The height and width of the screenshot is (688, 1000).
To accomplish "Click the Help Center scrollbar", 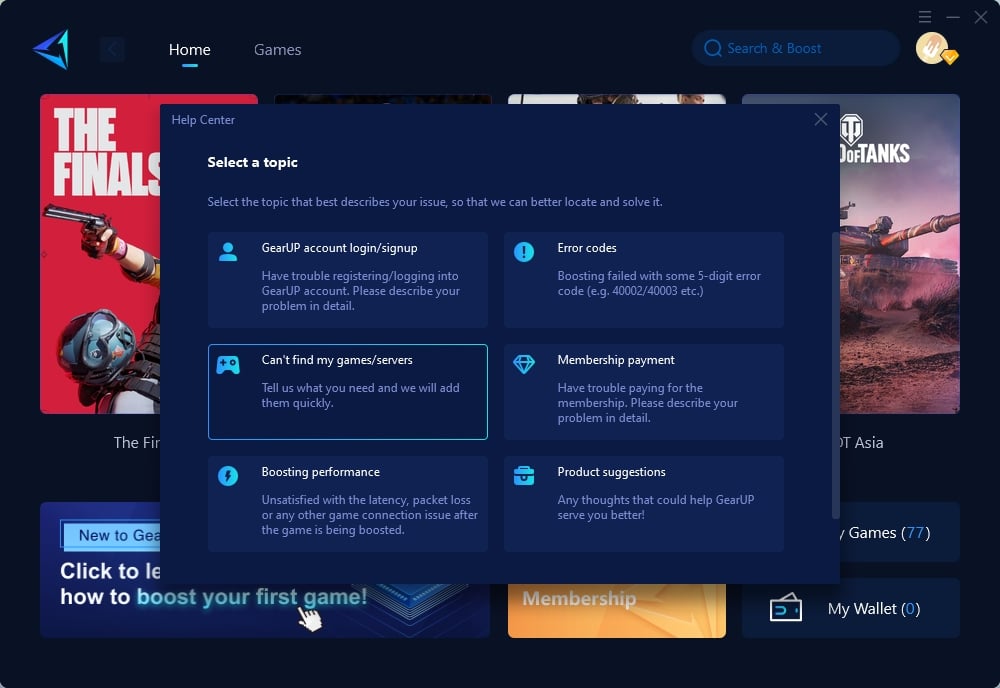I will (835, 376).
